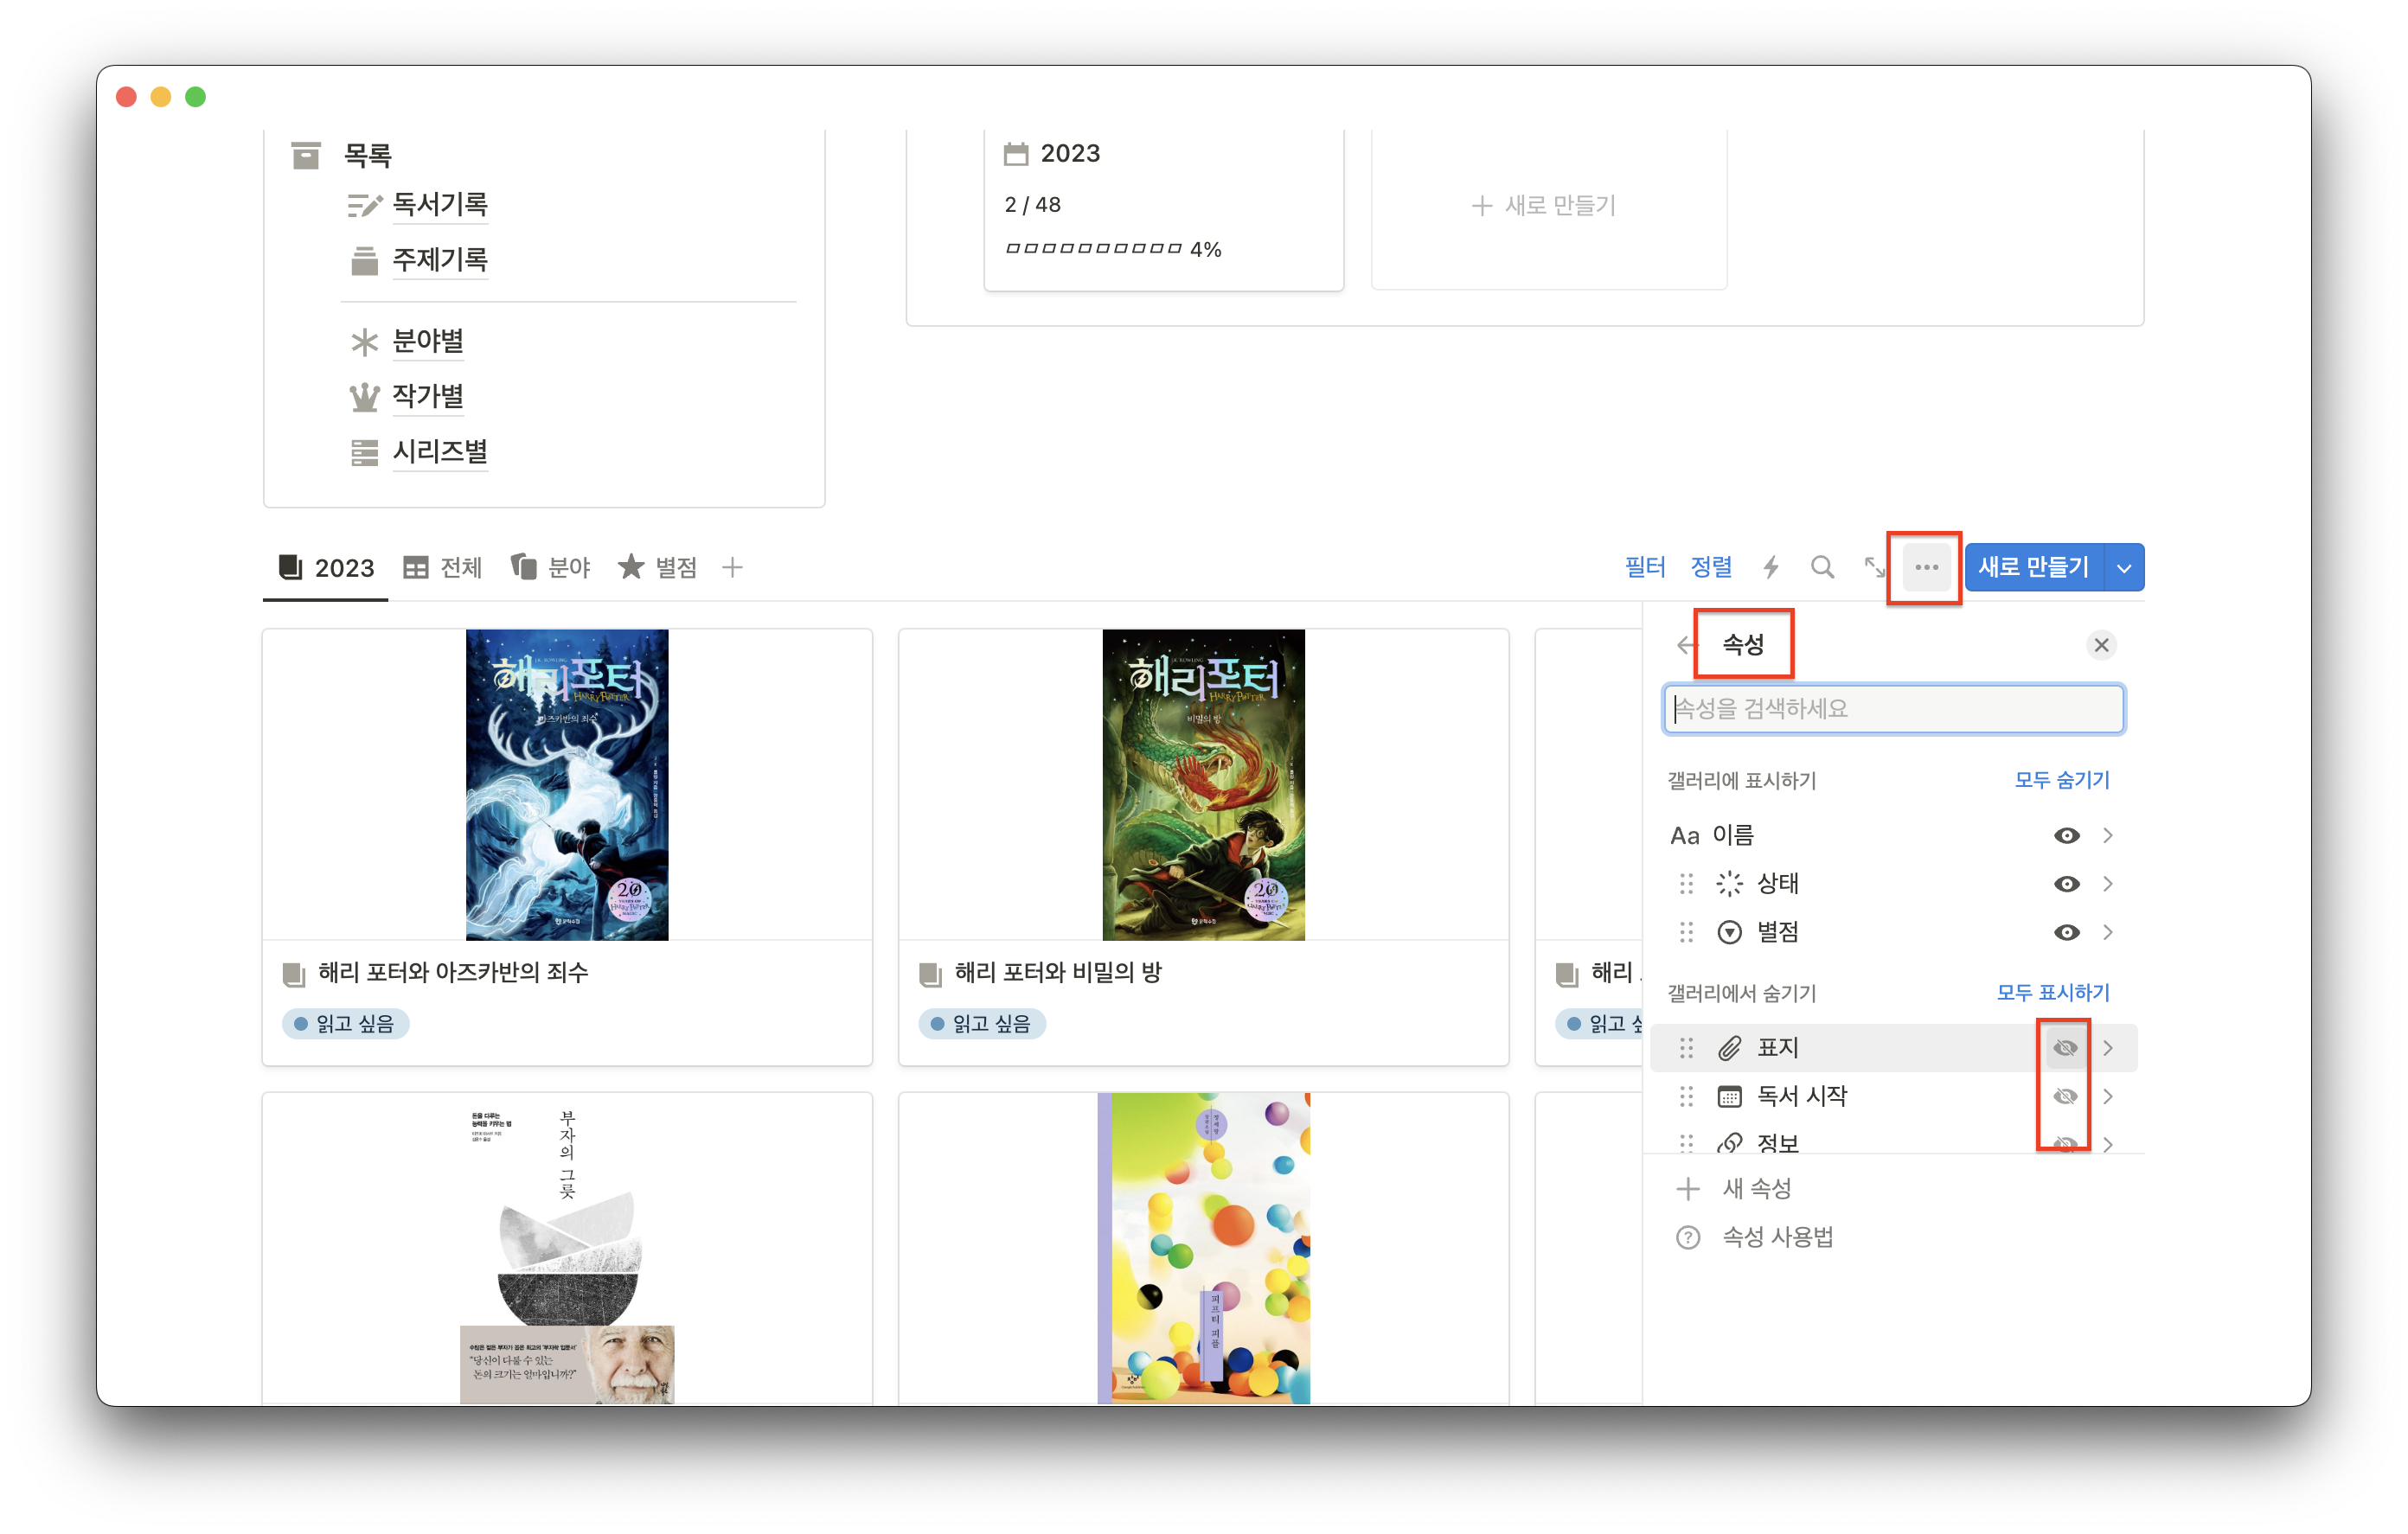Click the 정보 link icon
The height and width of the screenshot is (1534, 2408).
pyautogui.click(x=1729, y=1143)
